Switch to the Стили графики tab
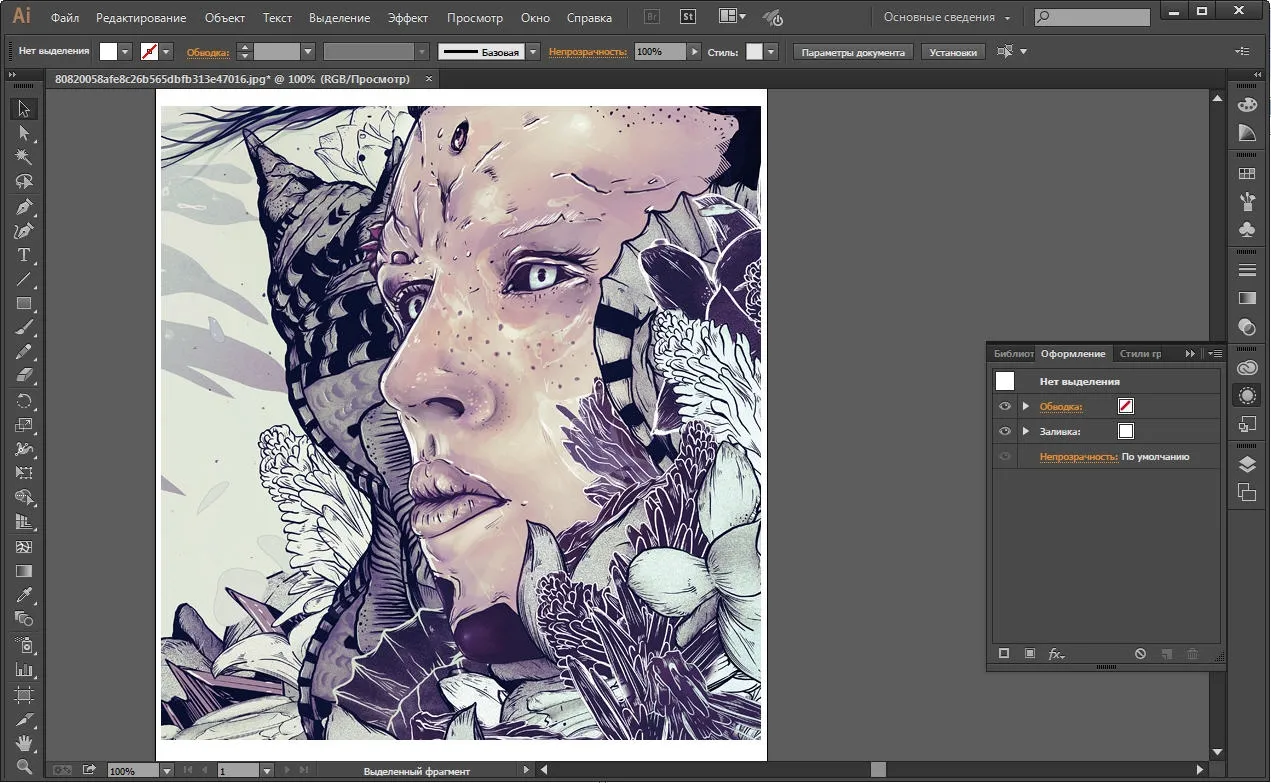Viewport: 1271px width, 783px height. (x=1140, y=354)
